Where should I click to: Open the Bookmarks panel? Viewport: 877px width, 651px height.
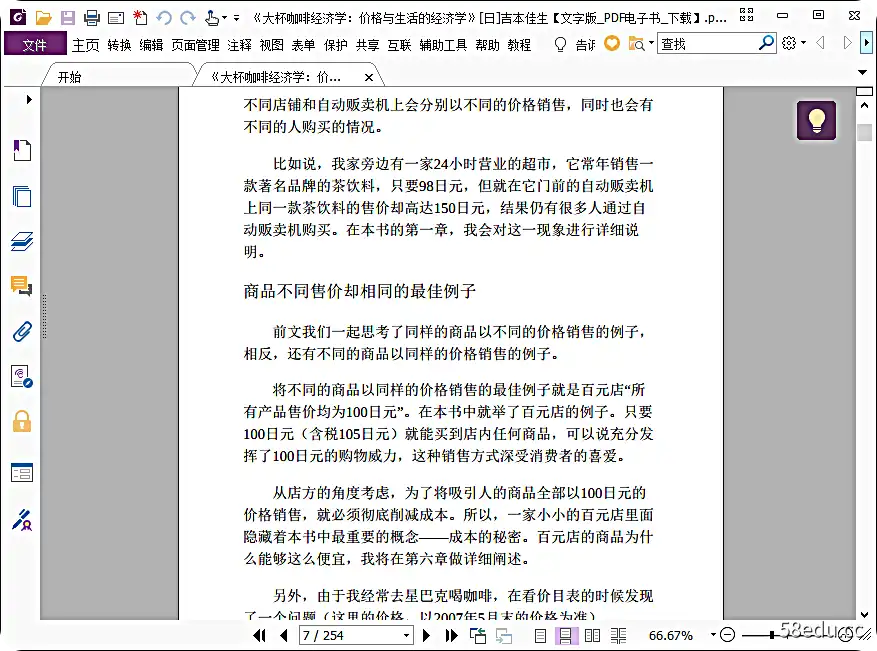[22, 150]
